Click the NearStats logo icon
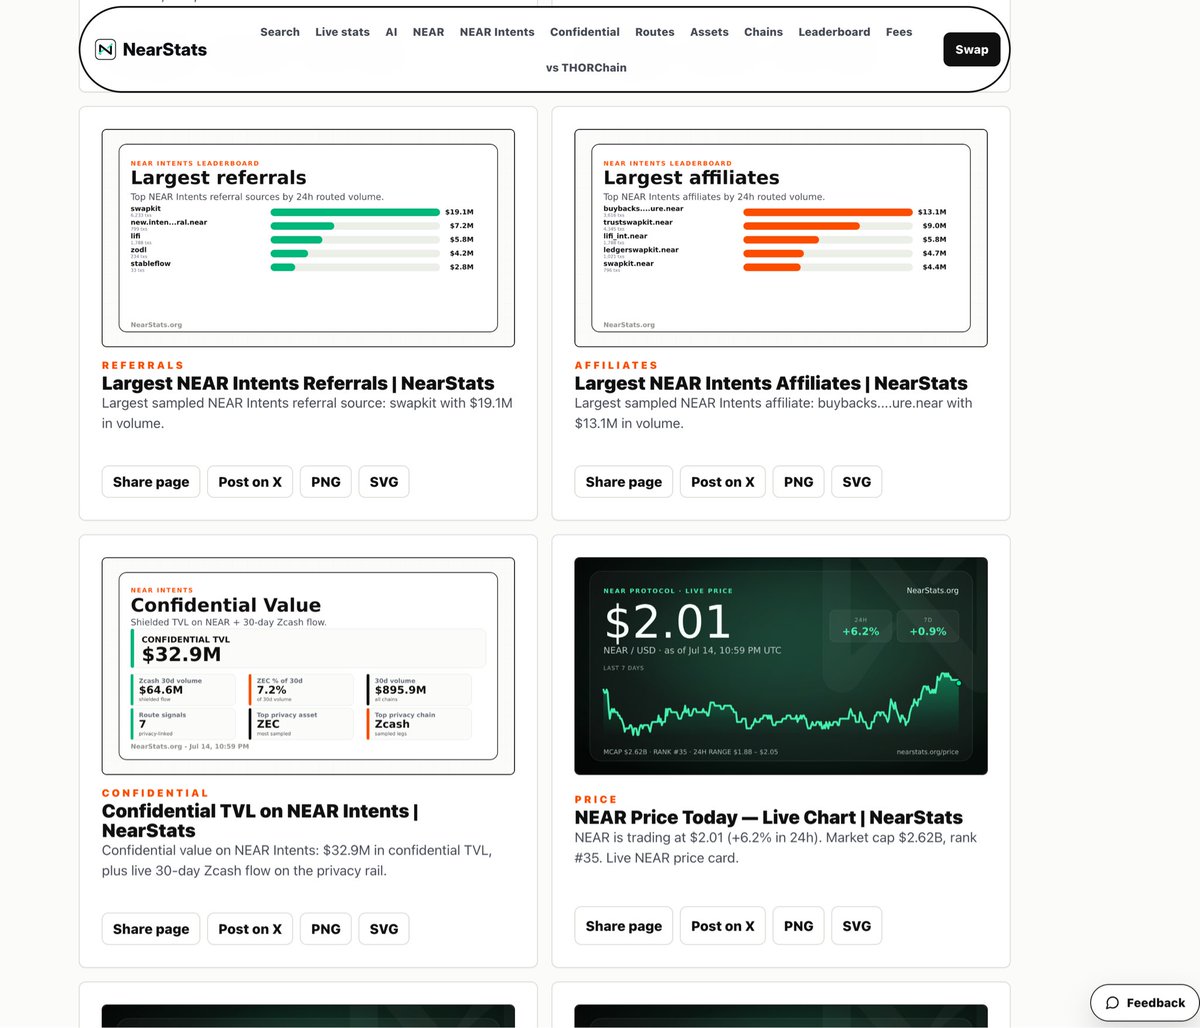 105,49
